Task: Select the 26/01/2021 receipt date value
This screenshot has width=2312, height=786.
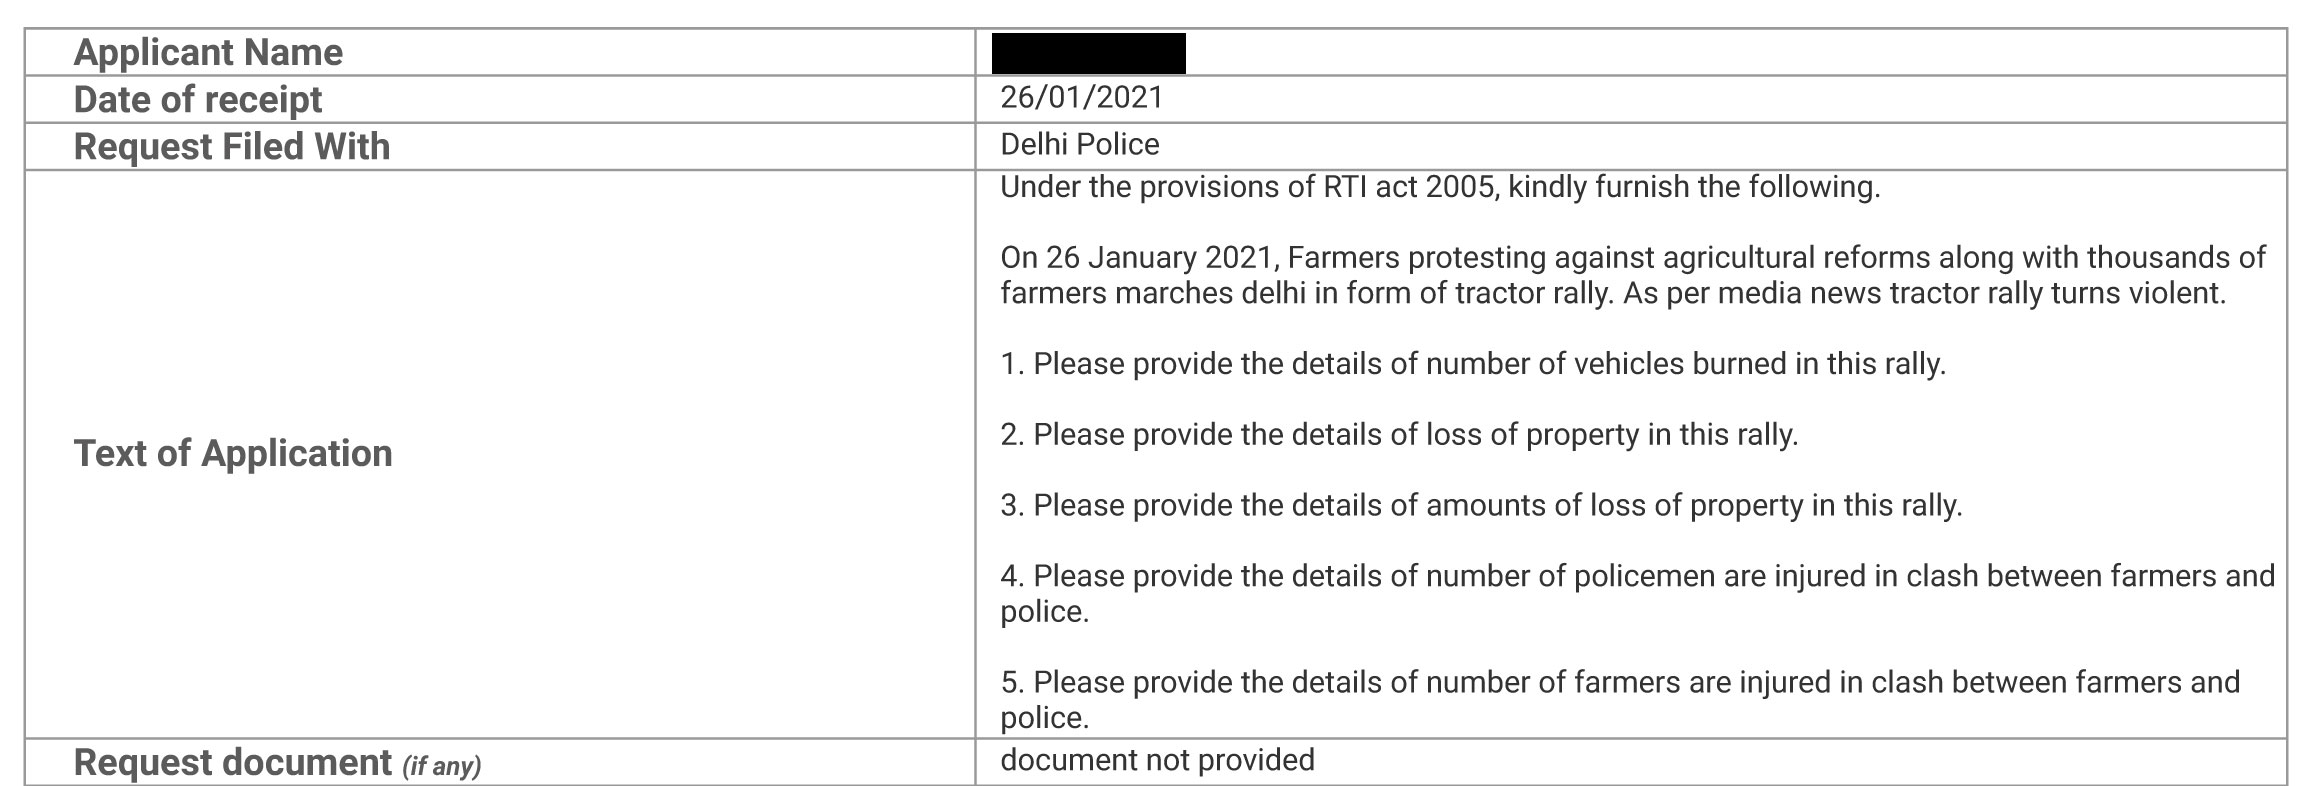Action: pos(1082,97)
